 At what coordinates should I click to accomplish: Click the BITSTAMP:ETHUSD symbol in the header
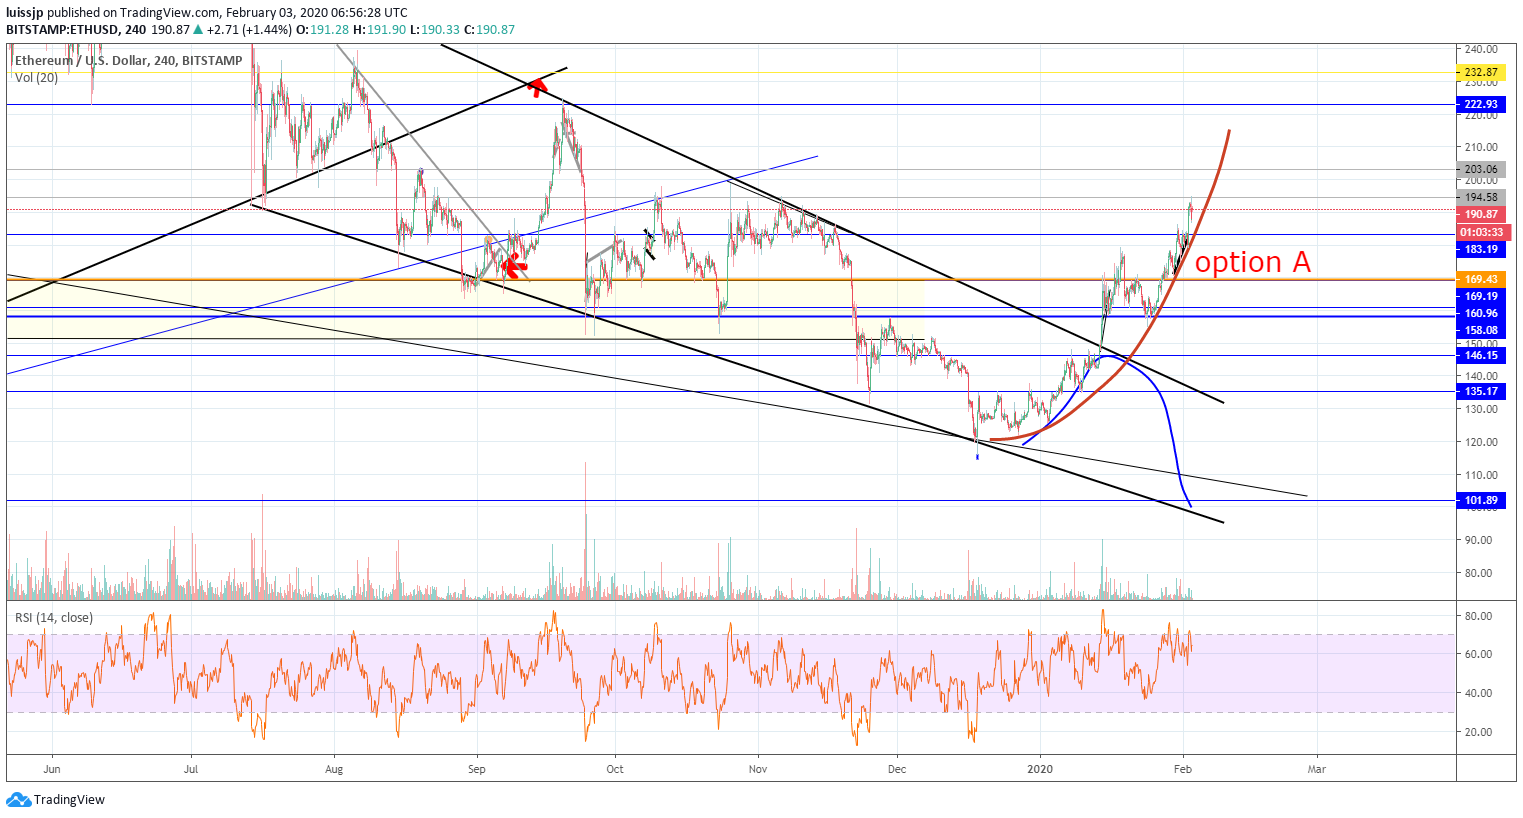tap(63, 30)
